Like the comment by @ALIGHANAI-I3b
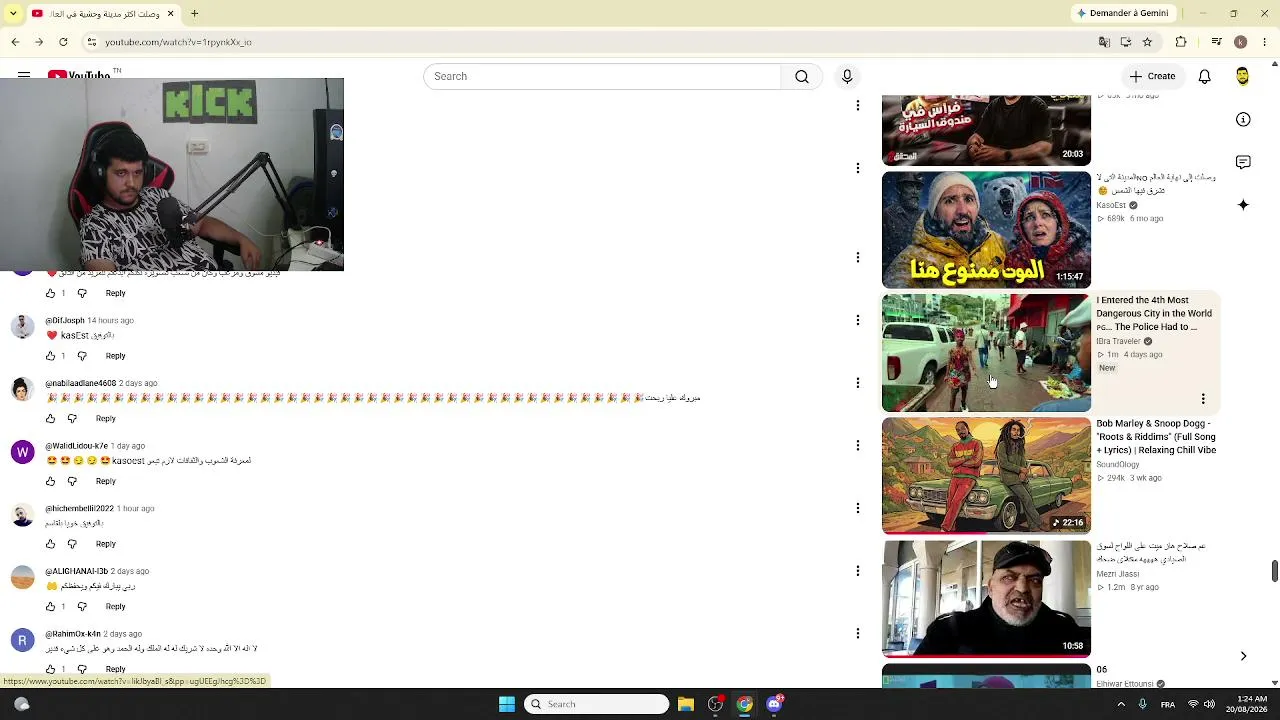The height and width of the screenshot is (720, 1280). click(50, 607)
